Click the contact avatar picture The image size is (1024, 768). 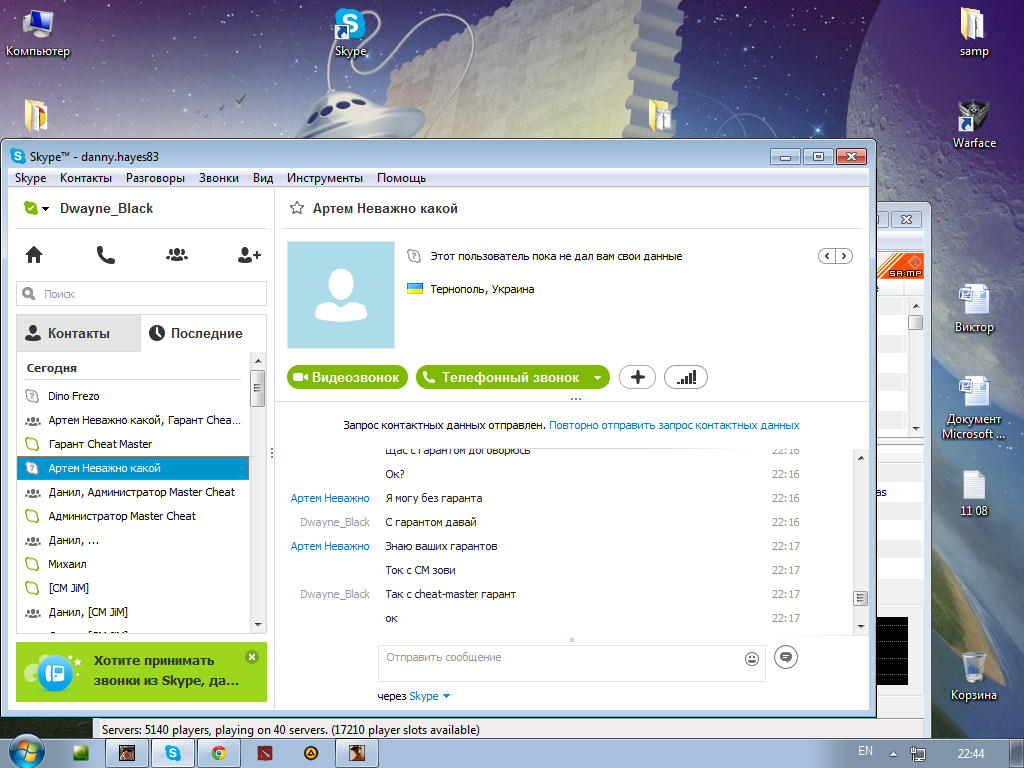(x=341, y=295)
